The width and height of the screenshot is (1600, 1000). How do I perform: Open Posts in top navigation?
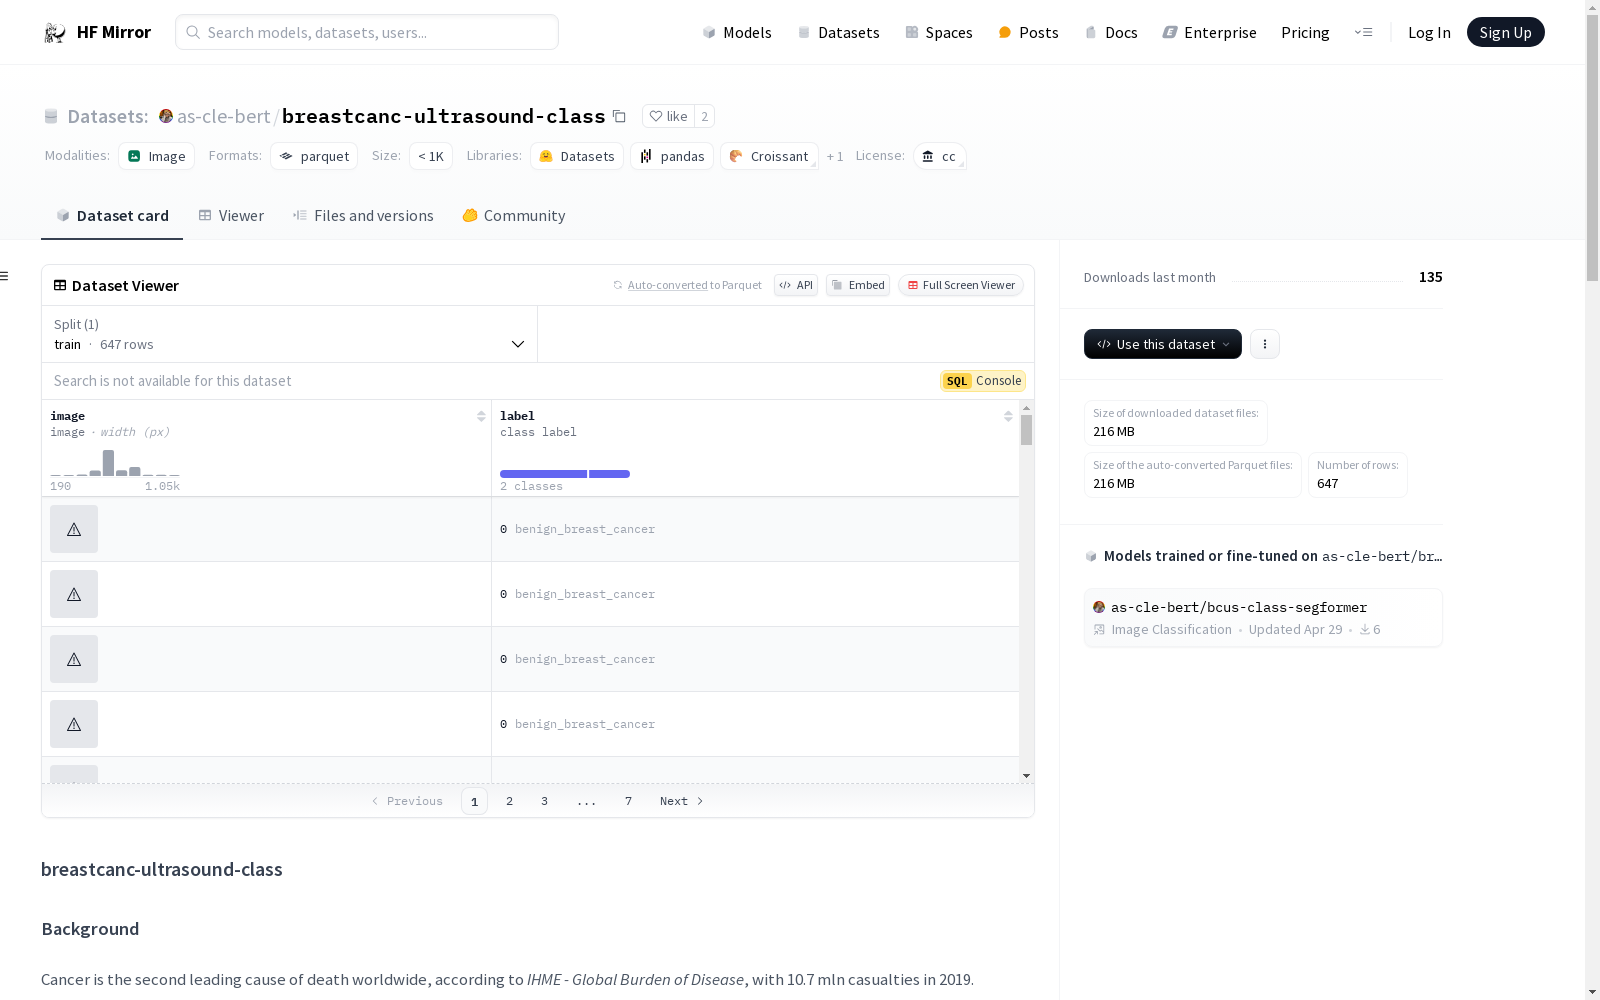pos(1028,32)
